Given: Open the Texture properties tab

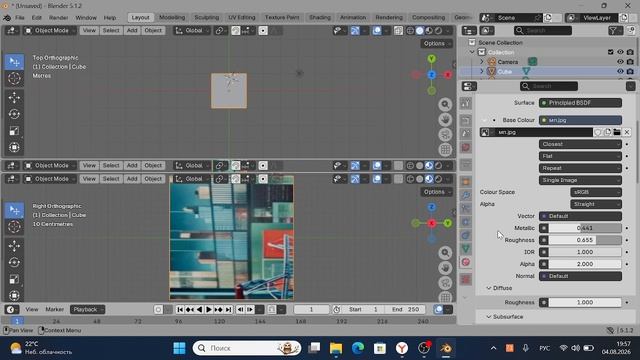Looking at the screenshot, I should tap(466, 280).
